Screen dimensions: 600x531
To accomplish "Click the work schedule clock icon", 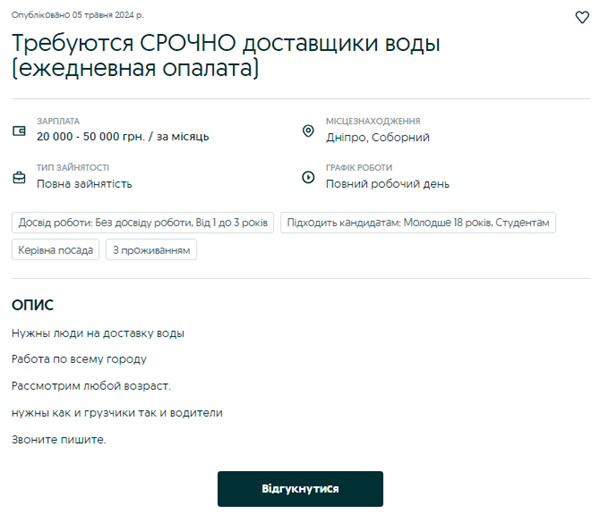I will 308,178.
